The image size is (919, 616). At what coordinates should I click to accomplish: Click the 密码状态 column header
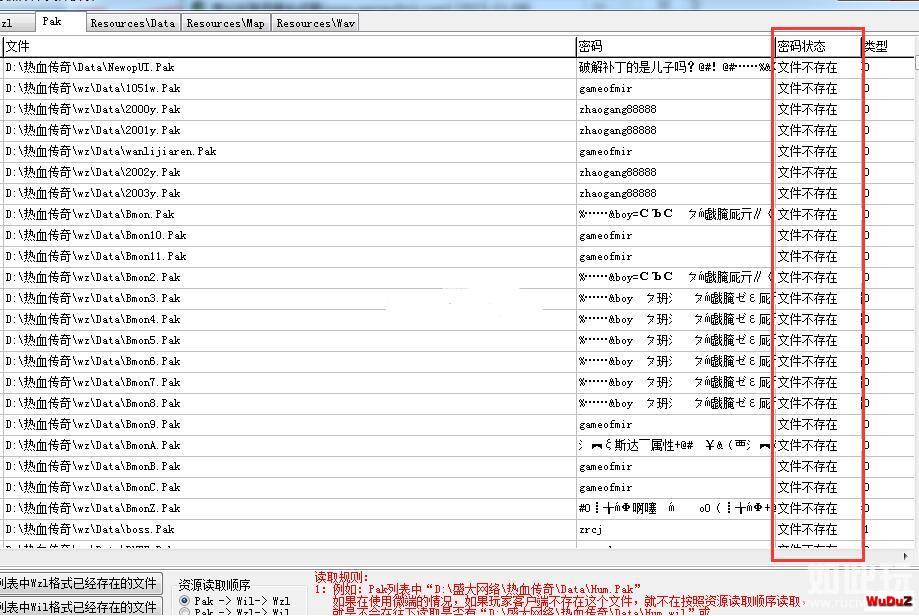pyautogui.click(x=818, y=46)
